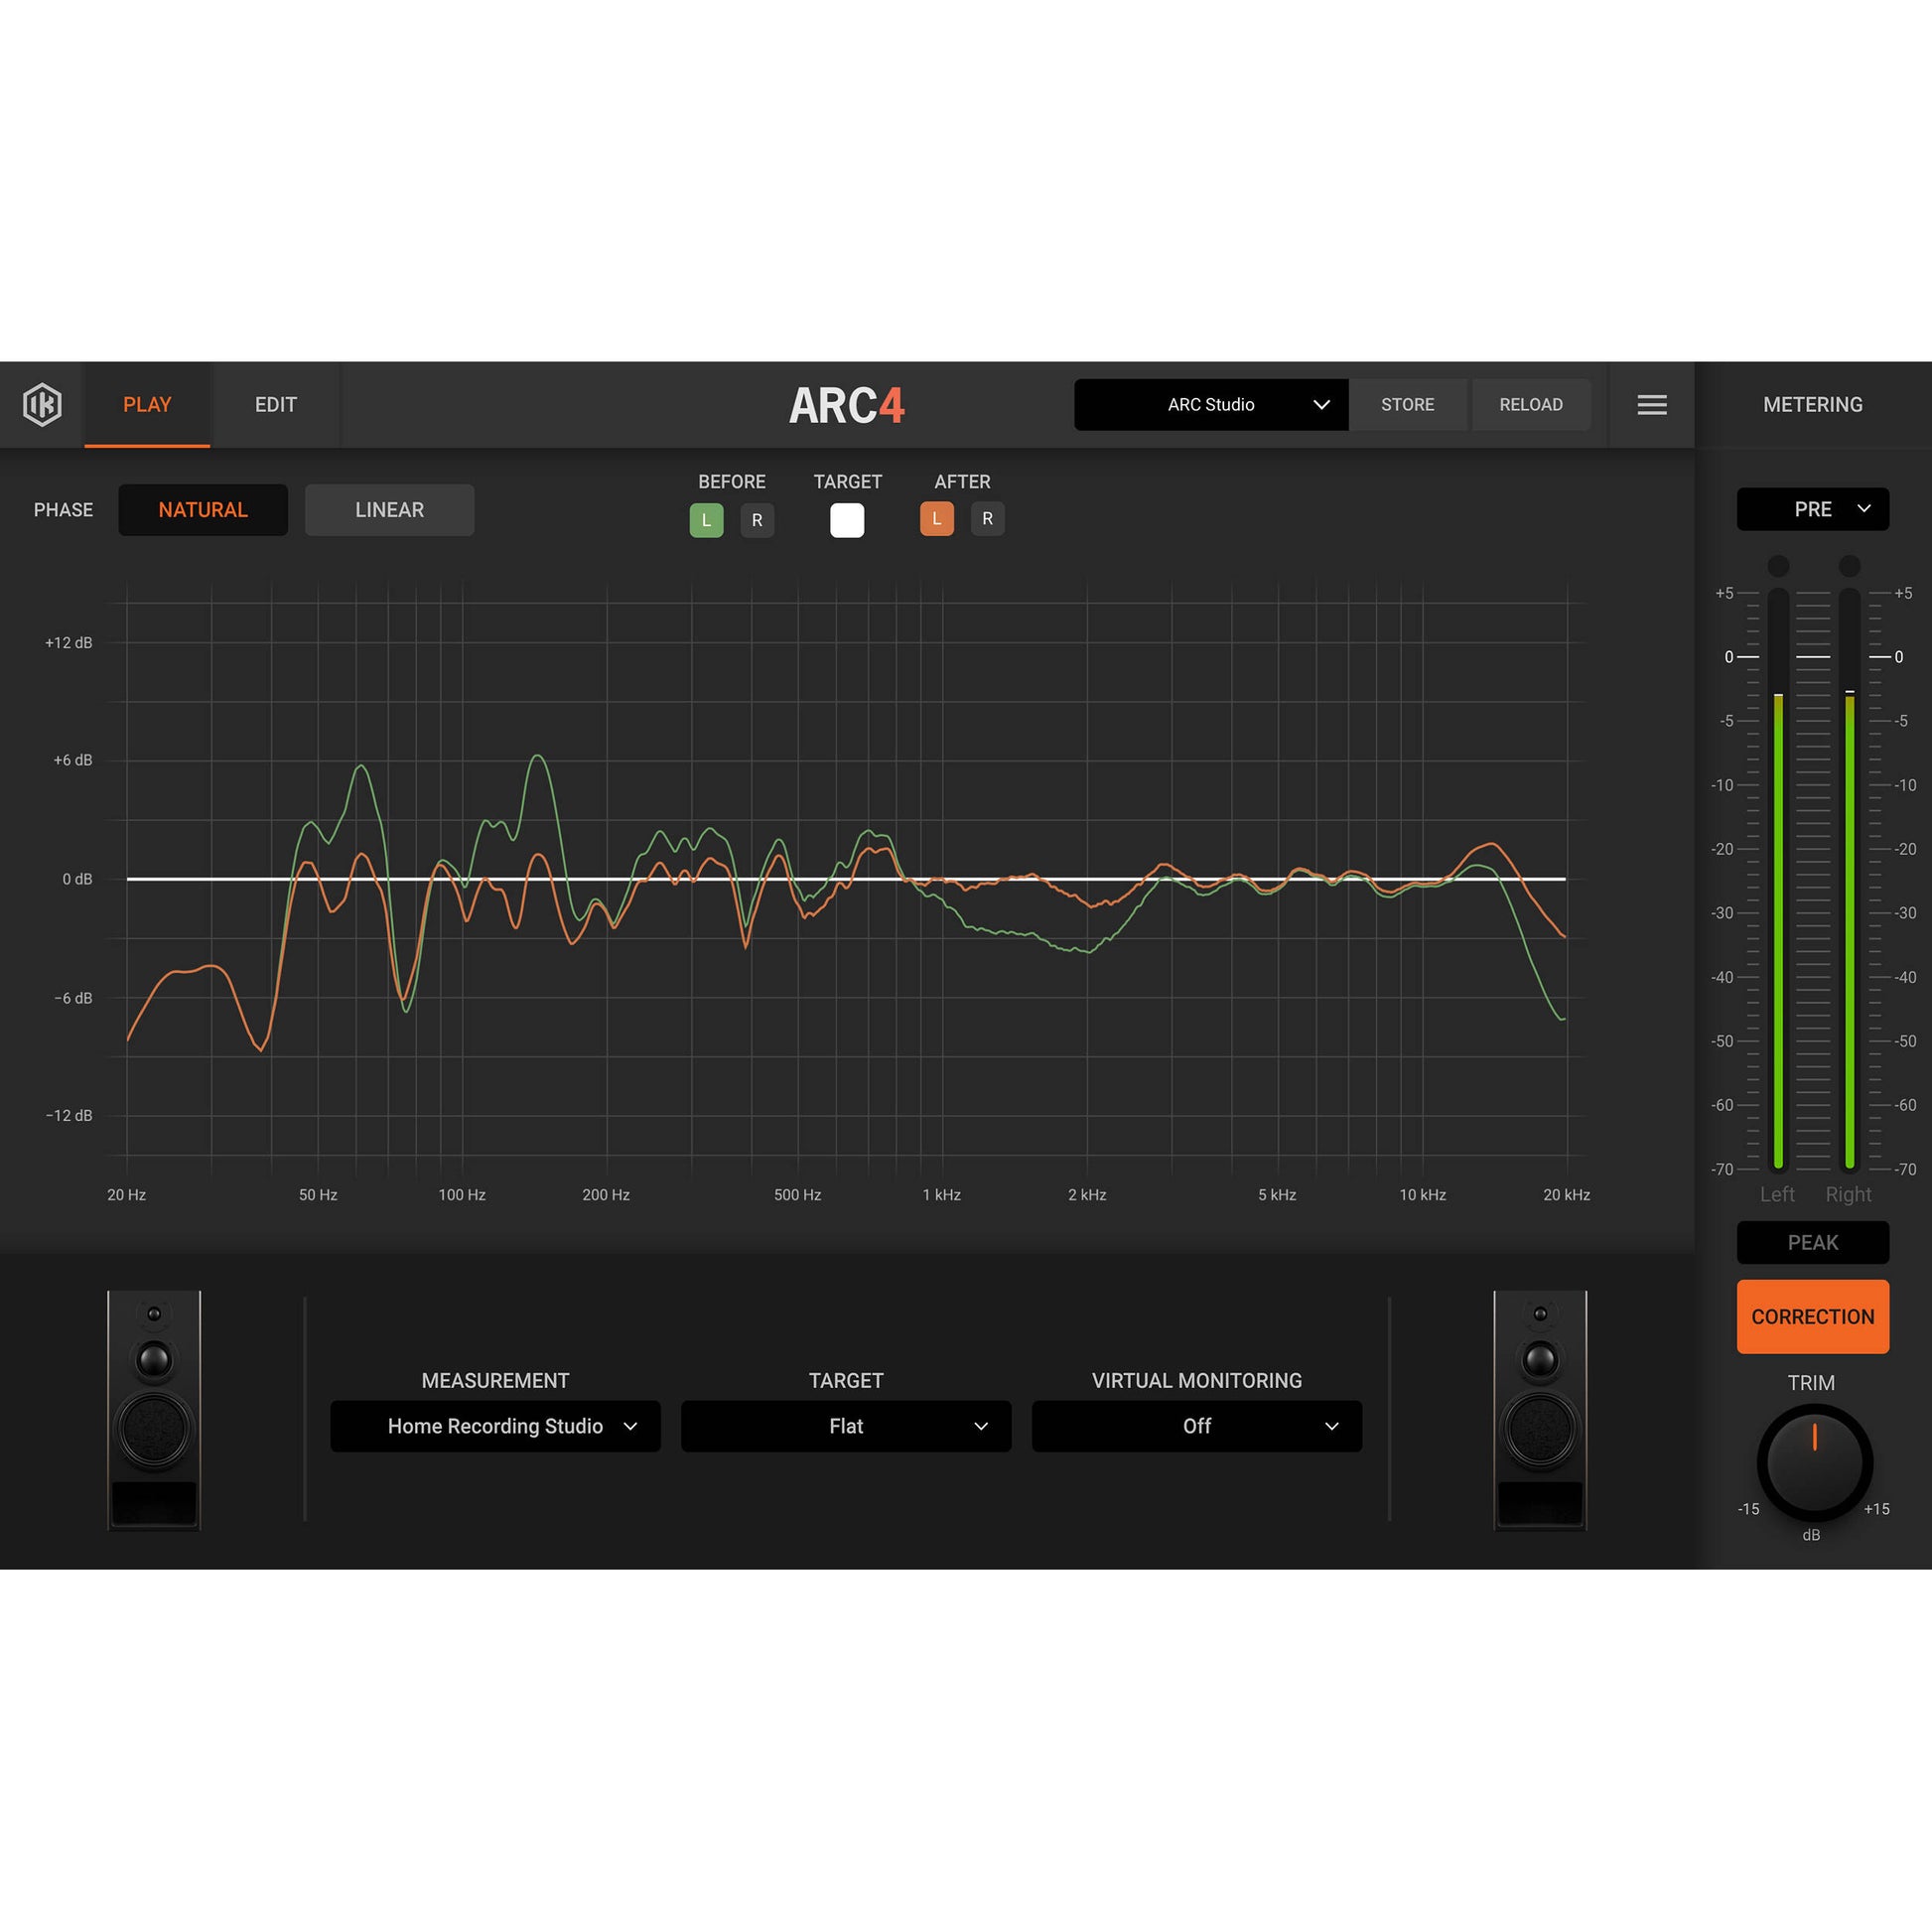This screenshot has height=1932, width=1932.
Task: Click the right speaker image
Action: pos(1540,1410)
